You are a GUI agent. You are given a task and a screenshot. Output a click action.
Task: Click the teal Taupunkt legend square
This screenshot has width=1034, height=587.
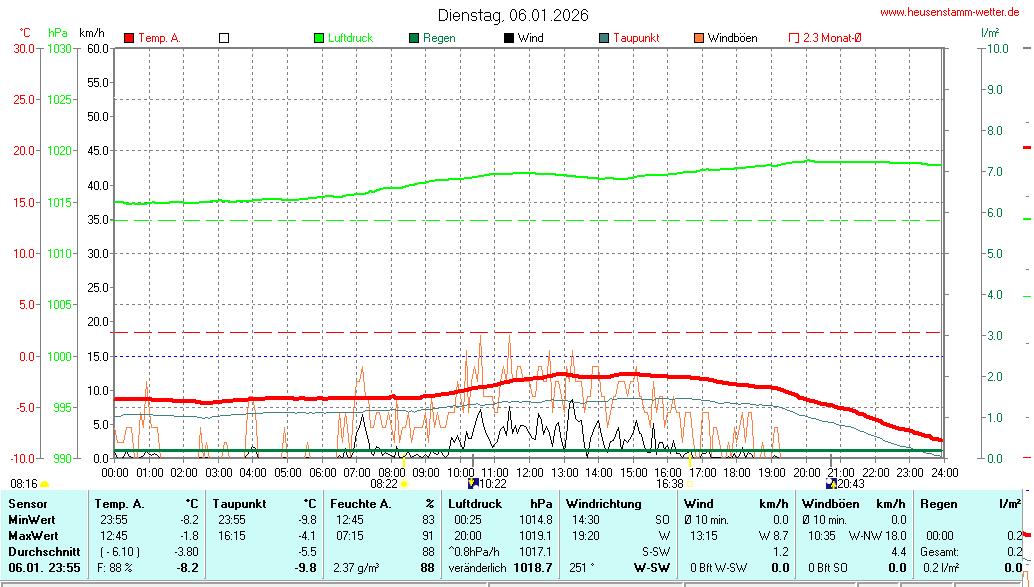(604, 38)
